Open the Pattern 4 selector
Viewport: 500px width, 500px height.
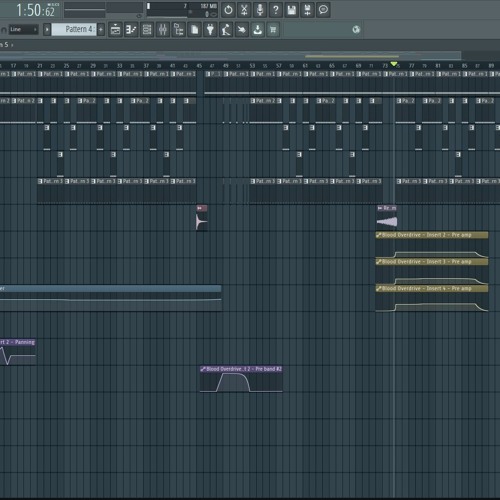pos(74,29)
